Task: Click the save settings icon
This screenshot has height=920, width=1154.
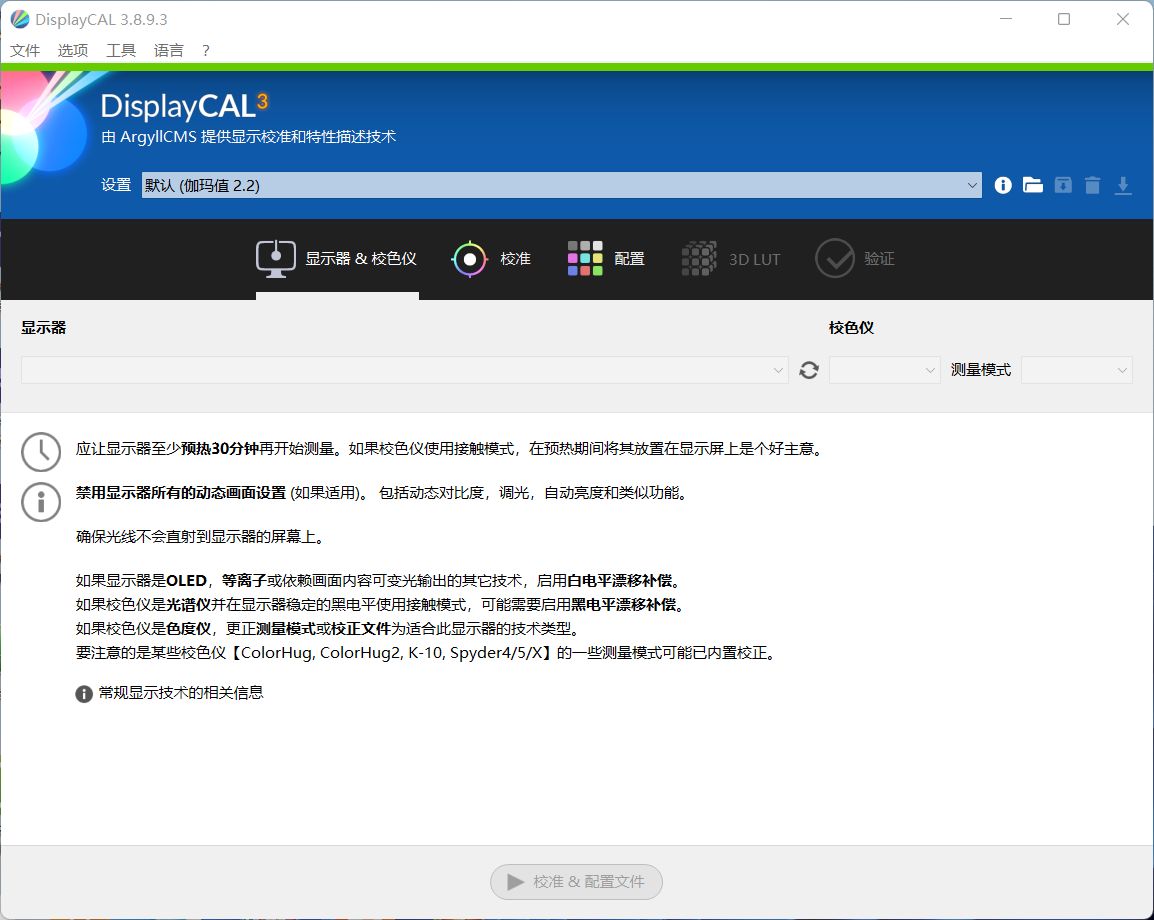Action: coord(1063,185)
